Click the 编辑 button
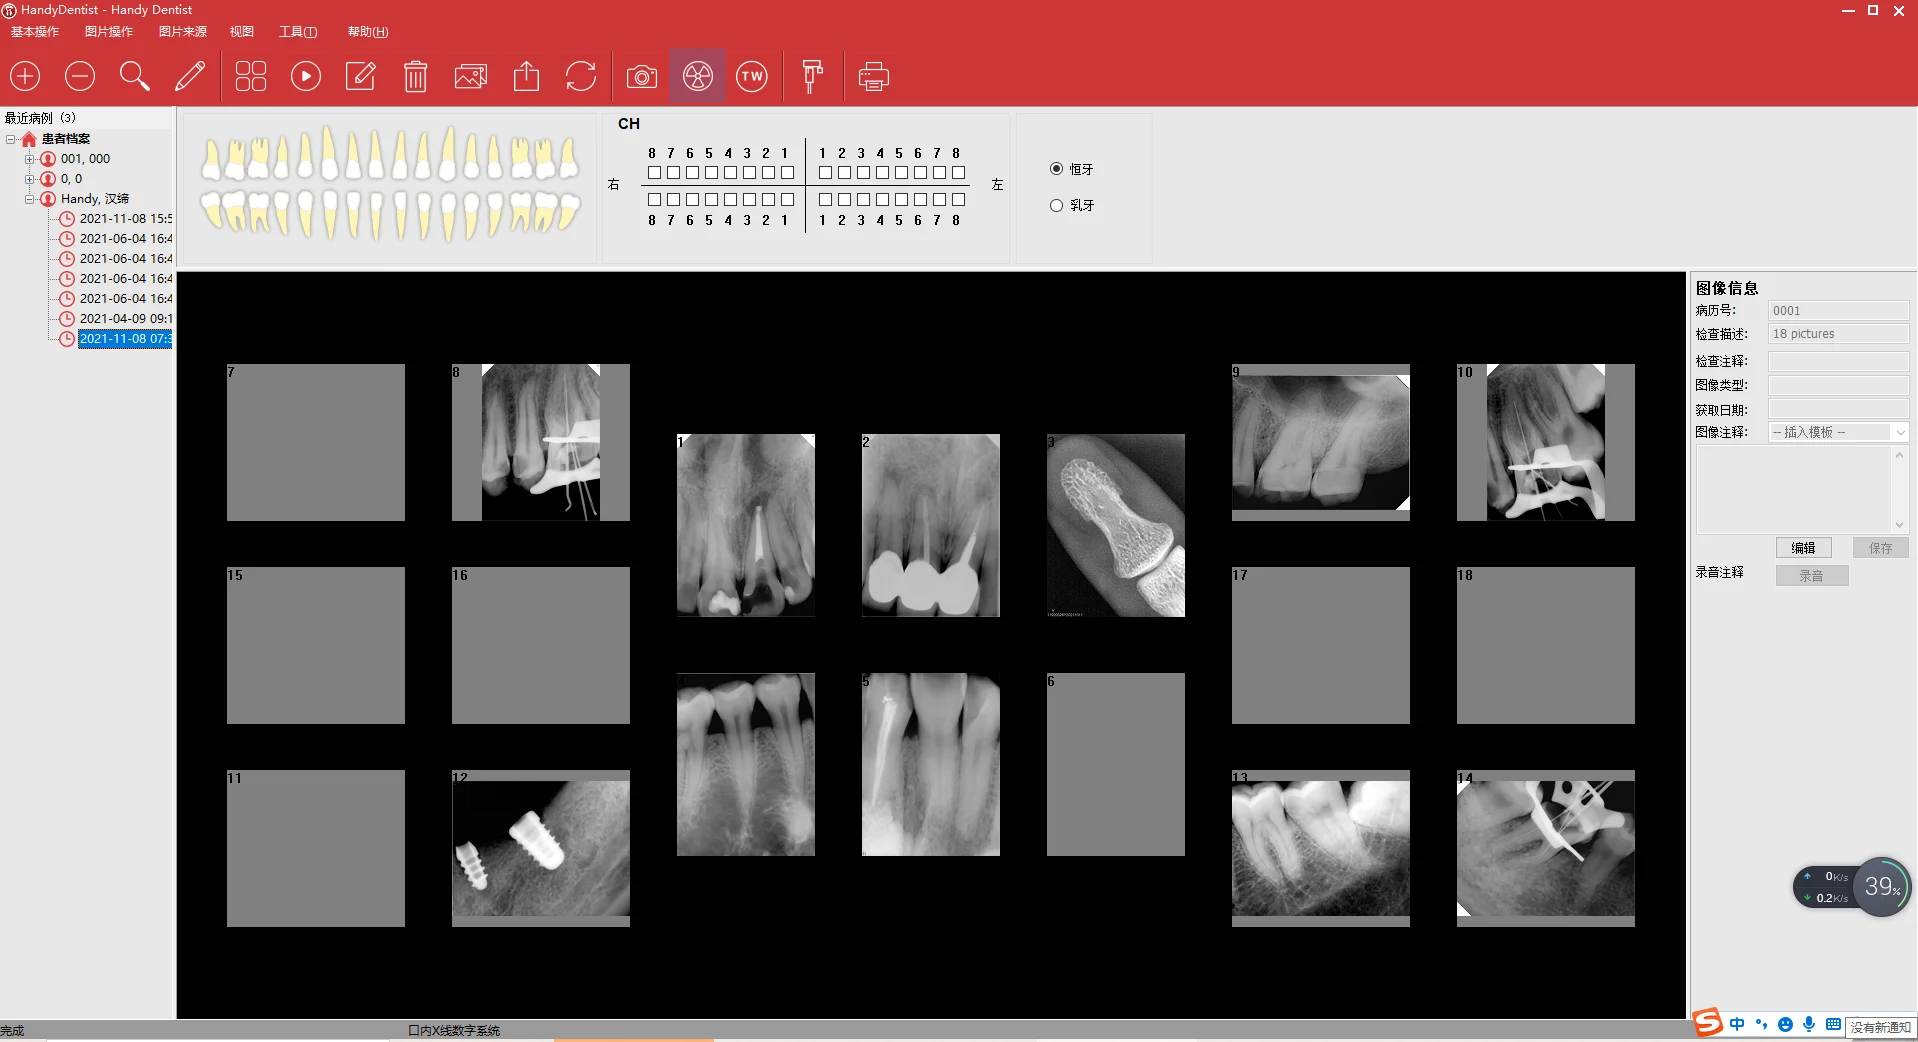Viewport: 1918px width, 1042px height. [x=1804, y=548]
